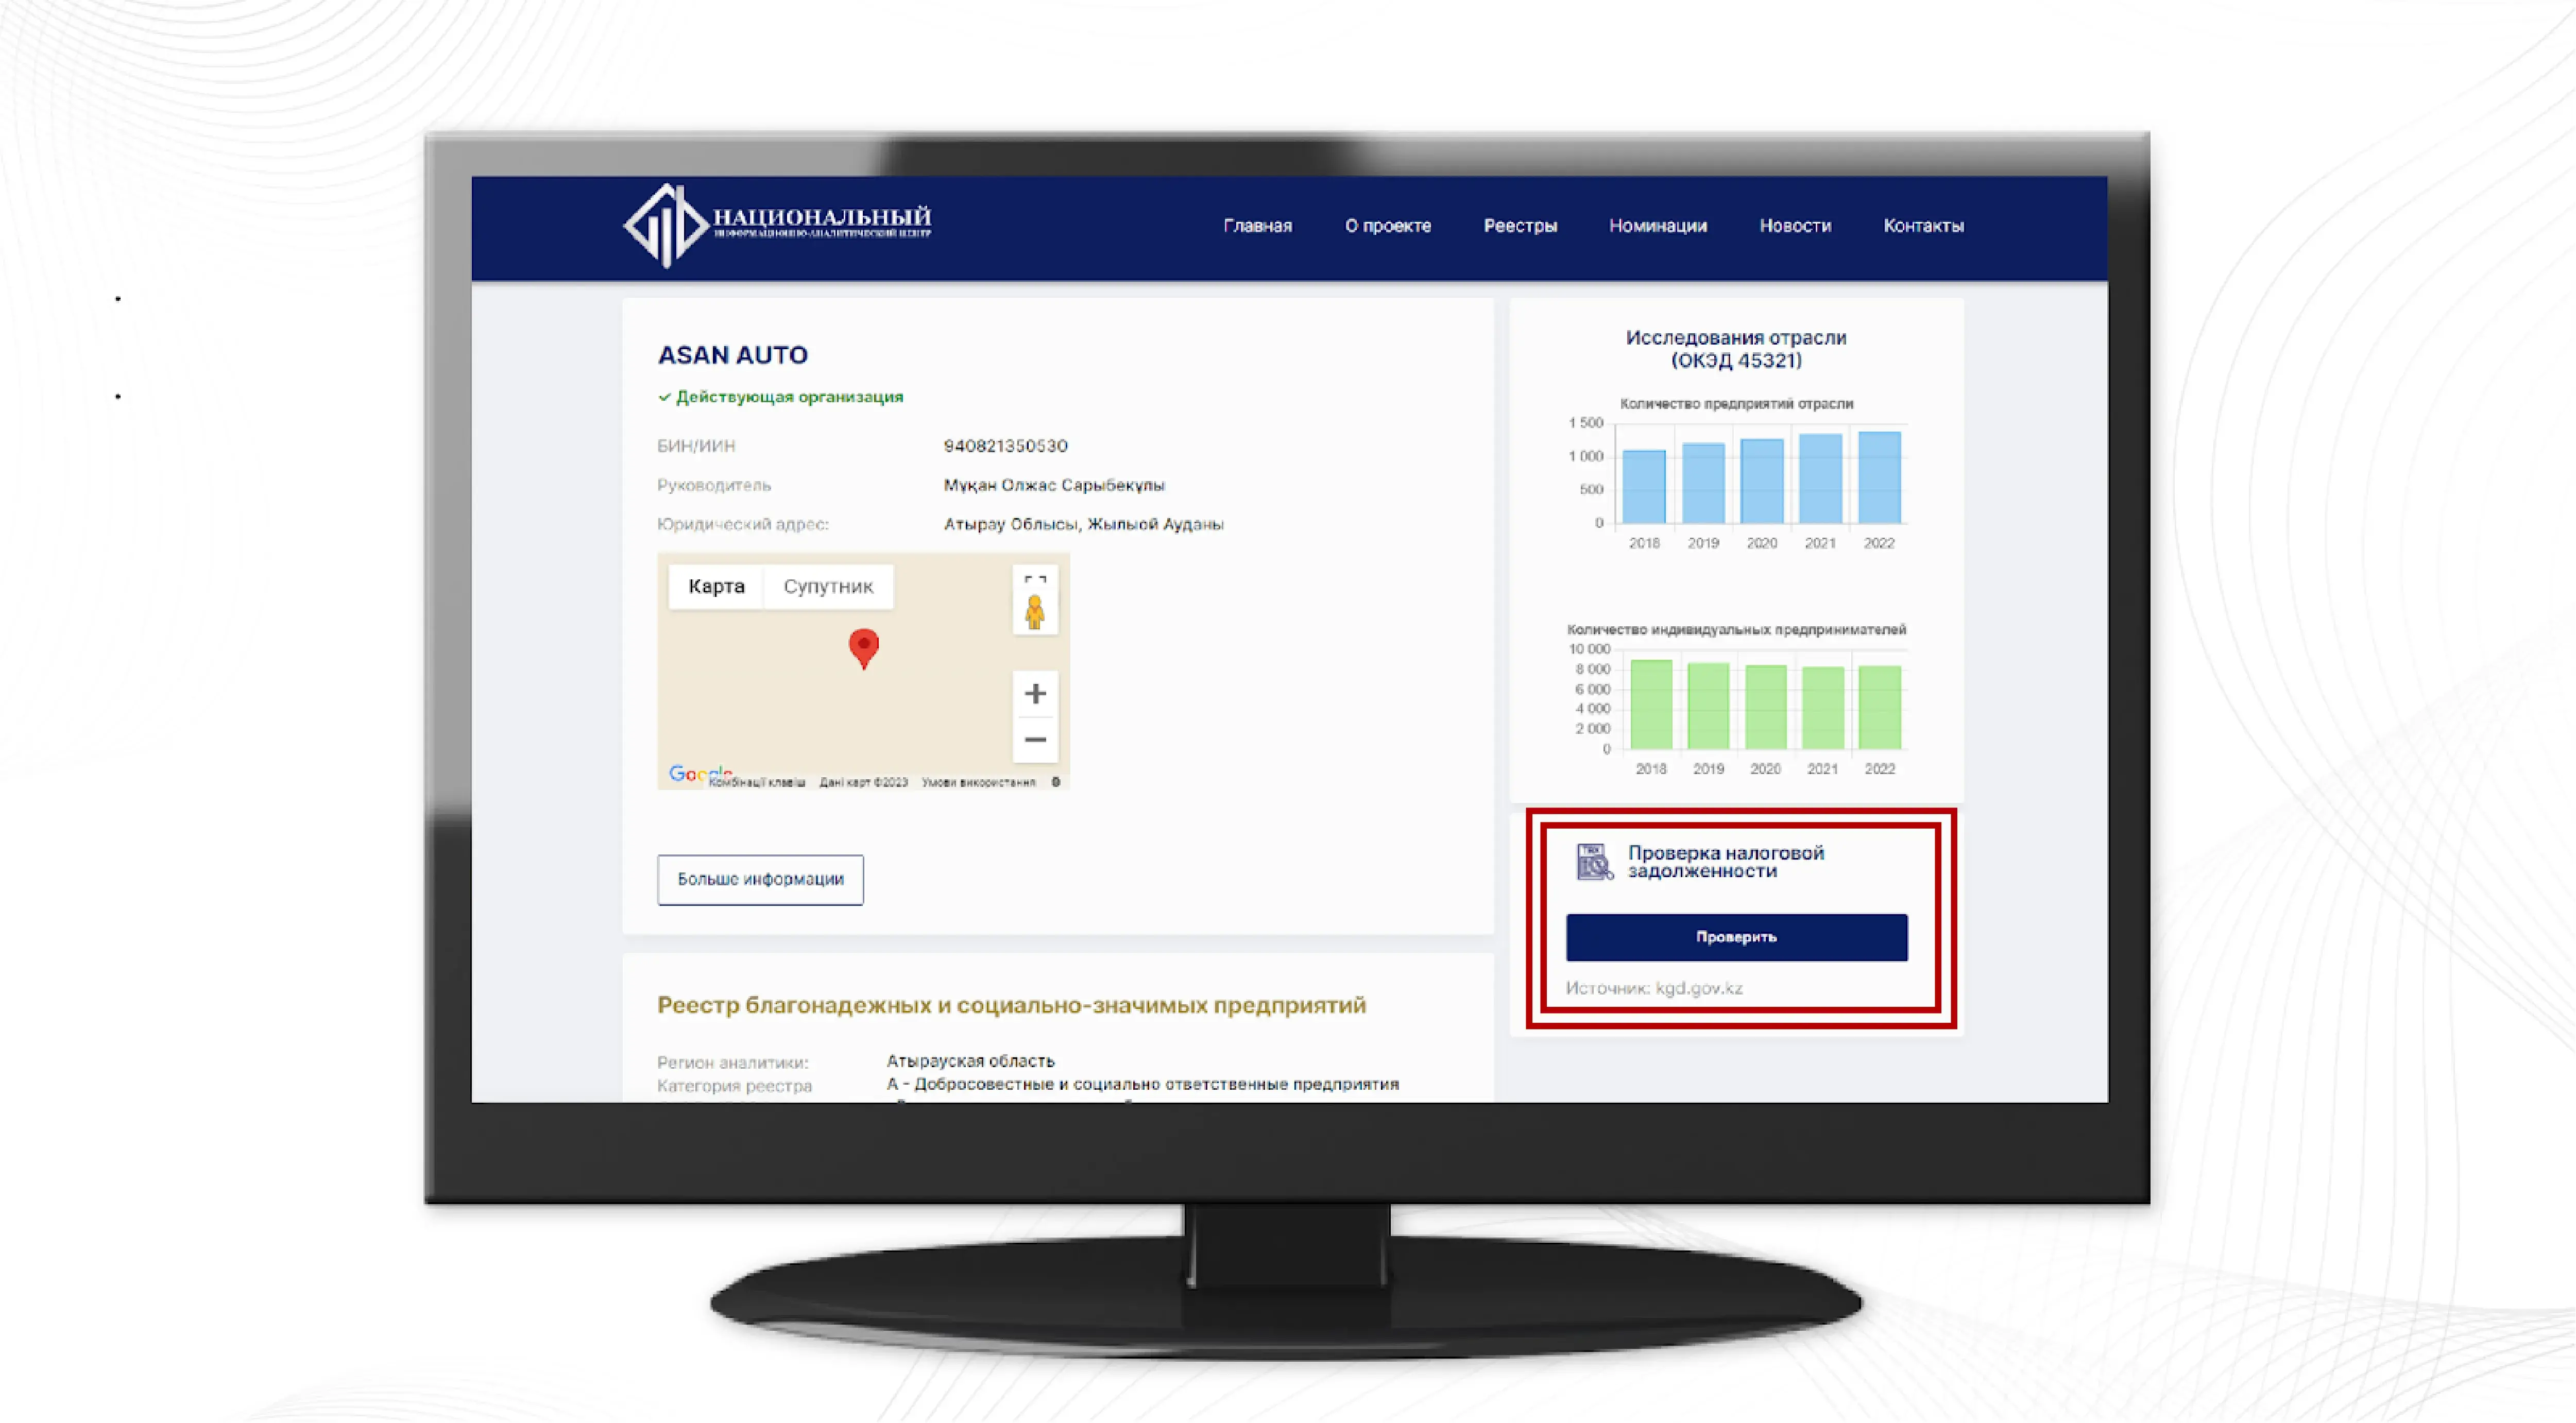The width and height of the screenshot is (2576, 1423).
Task: Click the Количество предприятий отрасли chart title
Action: pyautogui.click(x=1736, y=404)
